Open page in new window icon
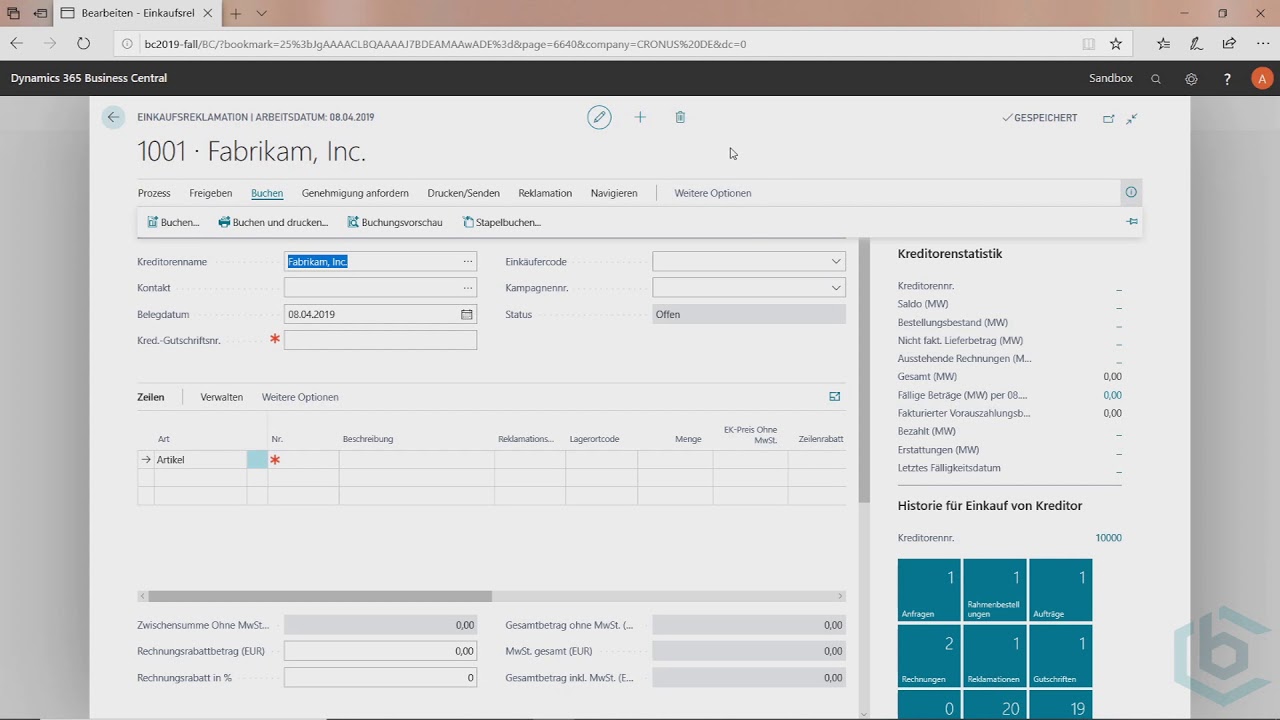The image size is (1280, 720). (1108, 118)
